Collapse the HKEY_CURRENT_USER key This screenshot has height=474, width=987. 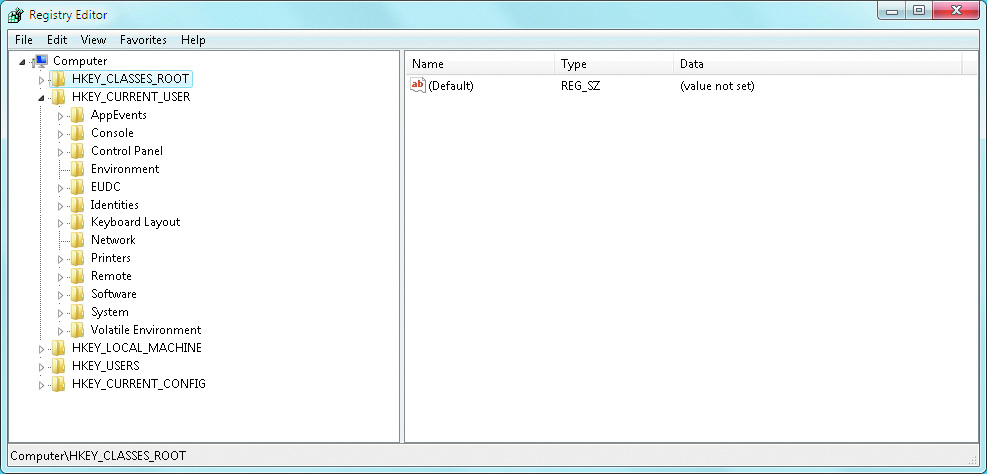42,98
